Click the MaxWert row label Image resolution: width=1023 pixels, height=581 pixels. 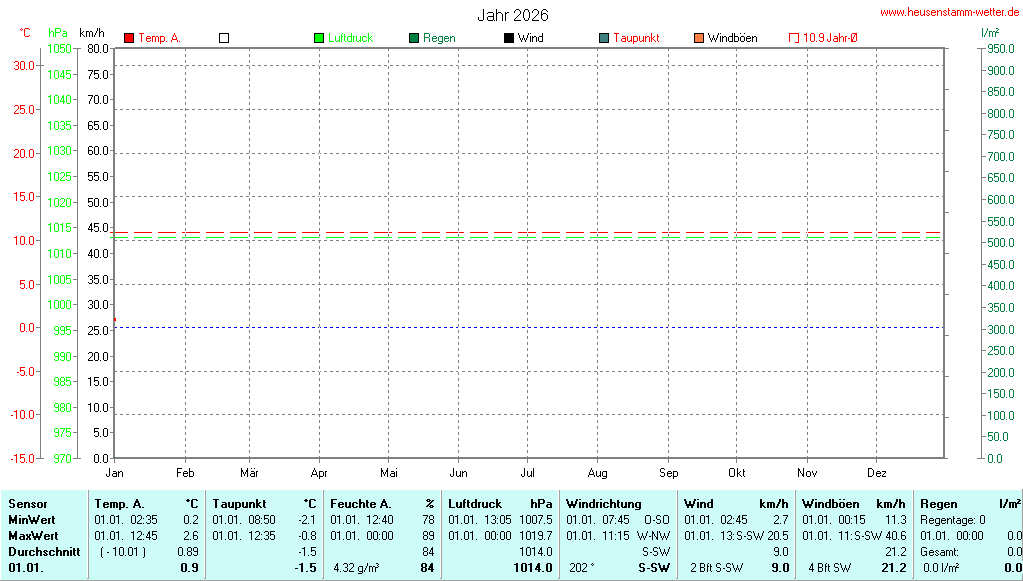[33, 536]
